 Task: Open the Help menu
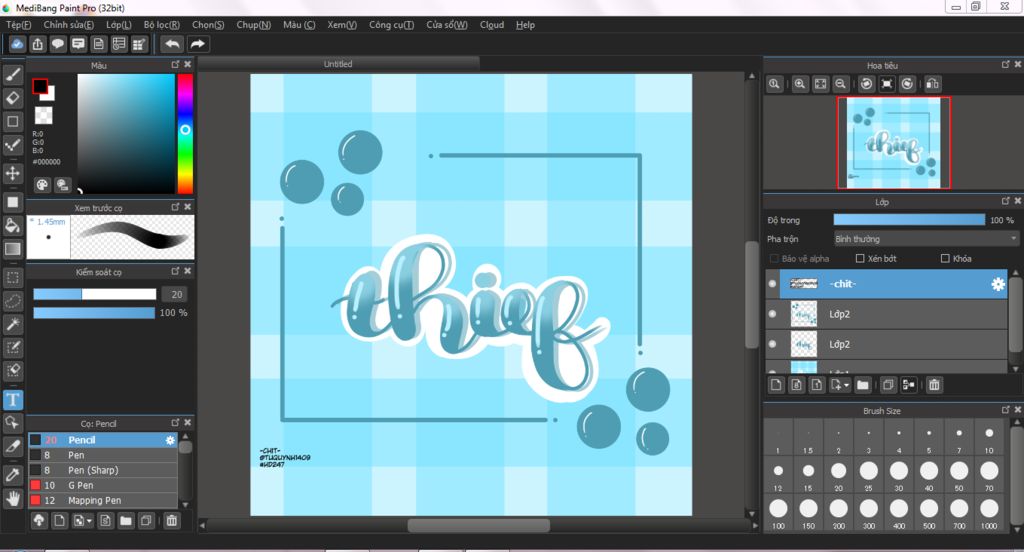point(525,25)
